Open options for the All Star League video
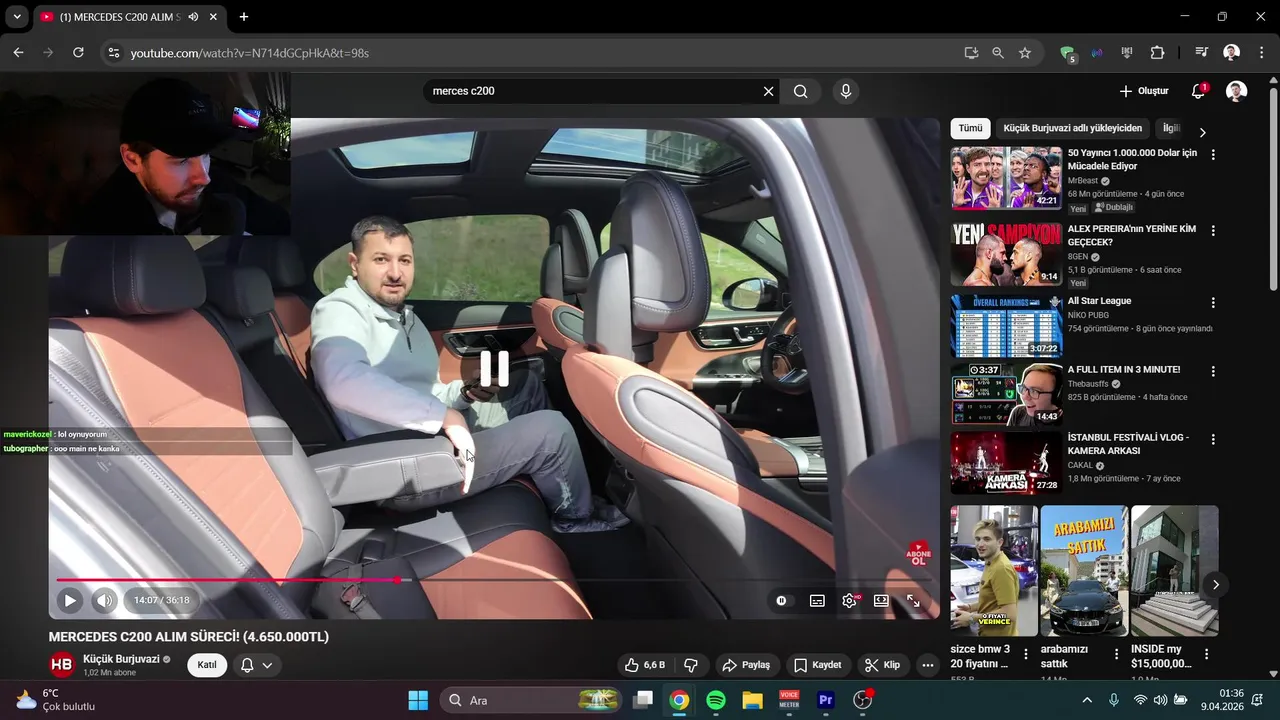Viewport: 1280px width, 720px height. coord(1213,302)
